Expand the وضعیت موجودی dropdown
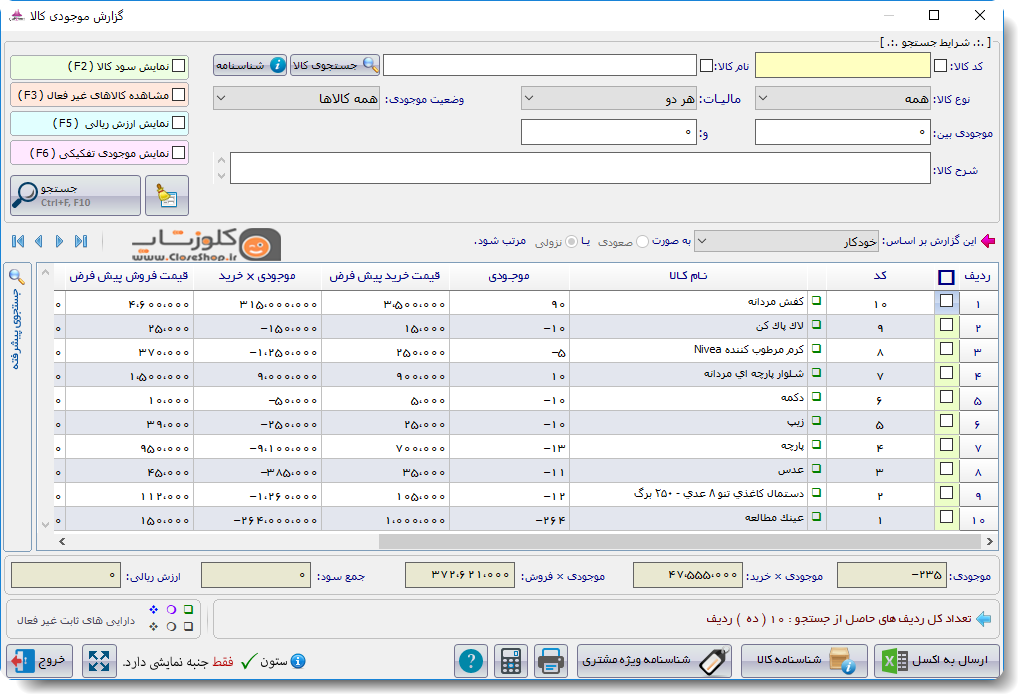 tap(296, 99)
